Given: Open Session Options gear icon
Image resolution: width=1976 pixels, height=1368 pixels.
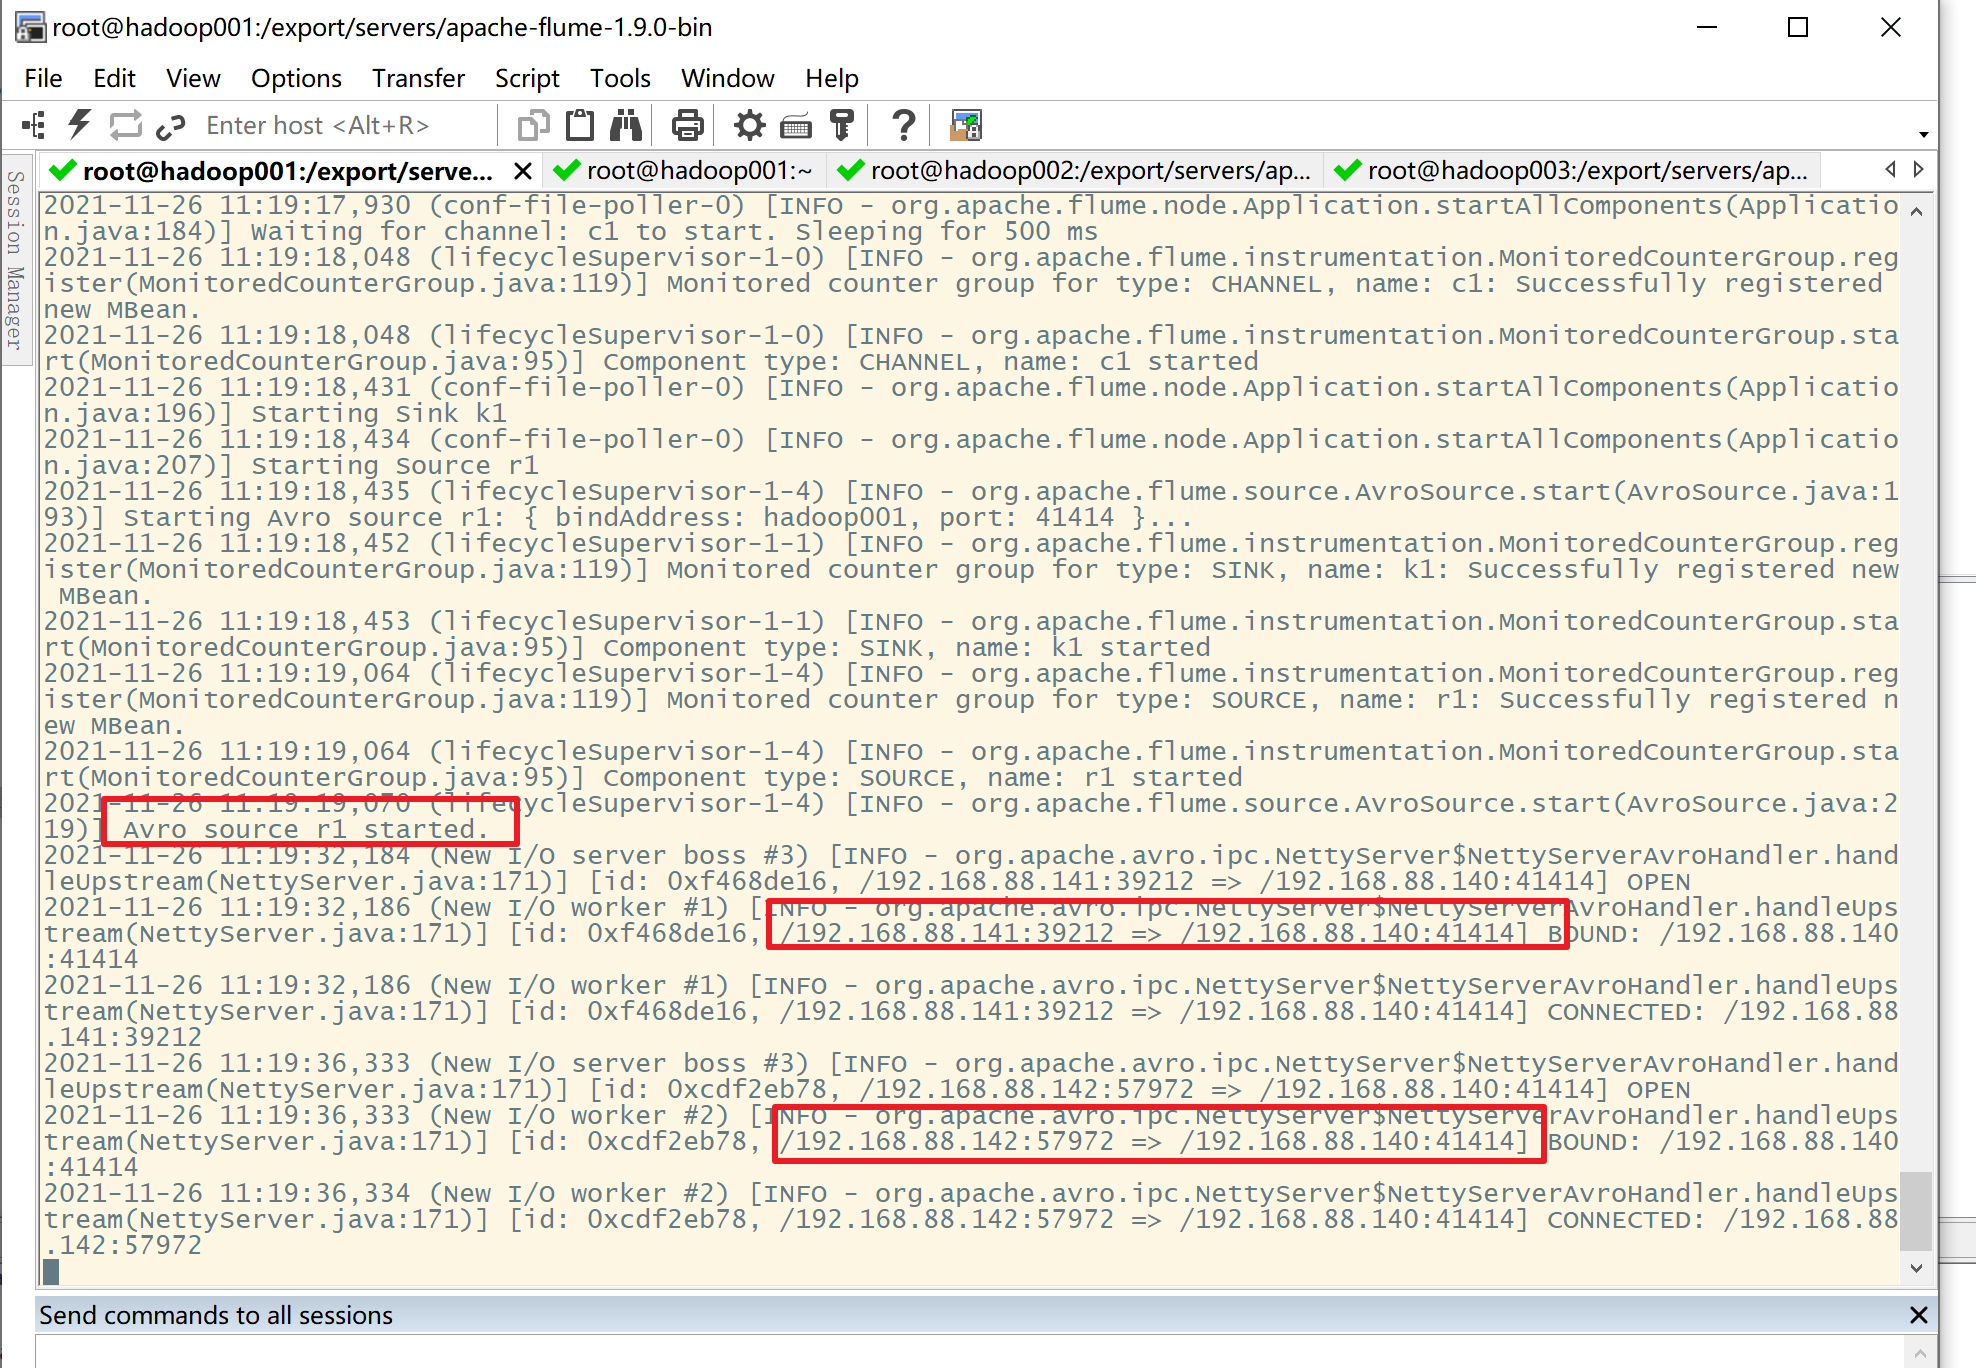Looking at the screenshot, I should pos(749,125).
